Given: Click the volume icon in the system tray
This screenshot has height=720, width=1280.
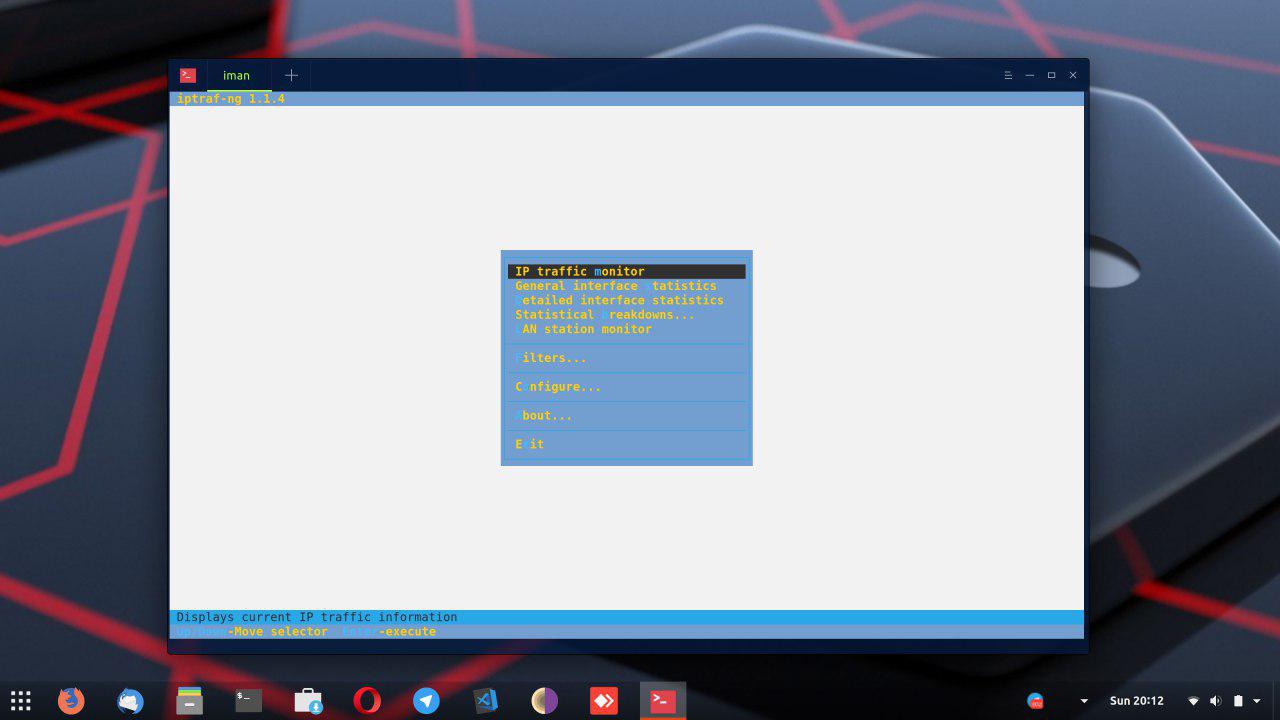Looking at the screenshot, I should click(1215, 701).
